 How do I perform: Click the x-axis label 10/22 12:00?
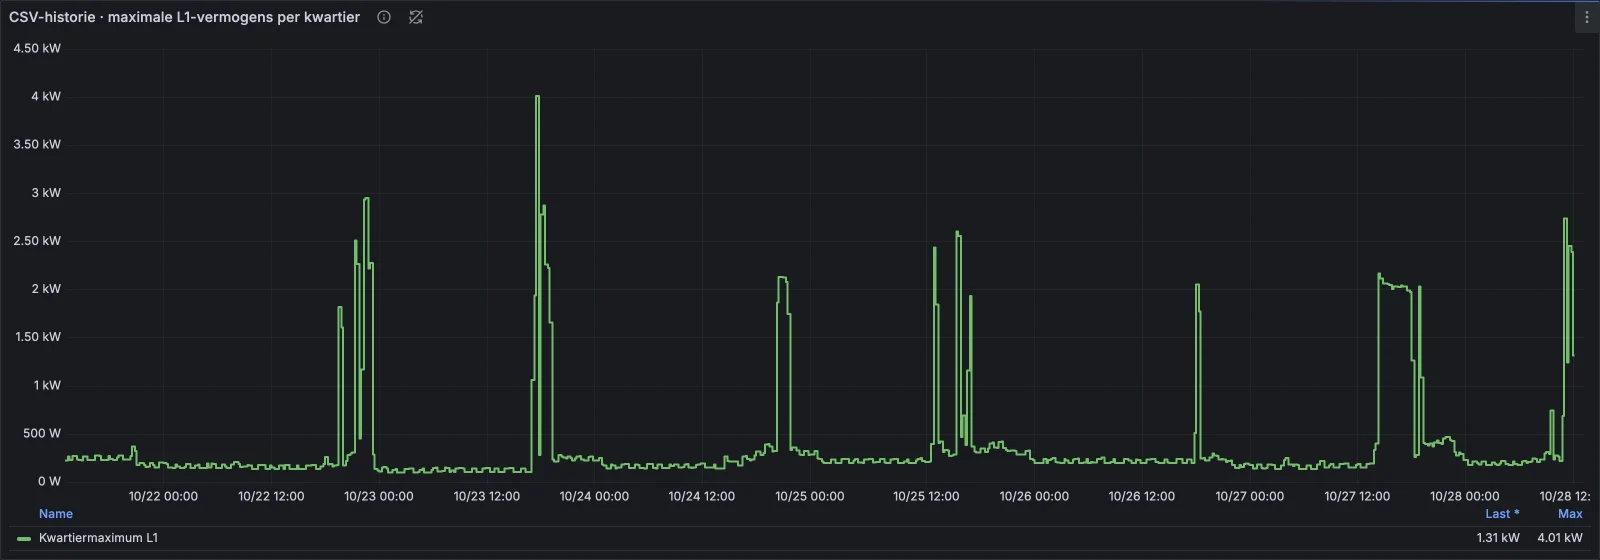tap(271, 496)
